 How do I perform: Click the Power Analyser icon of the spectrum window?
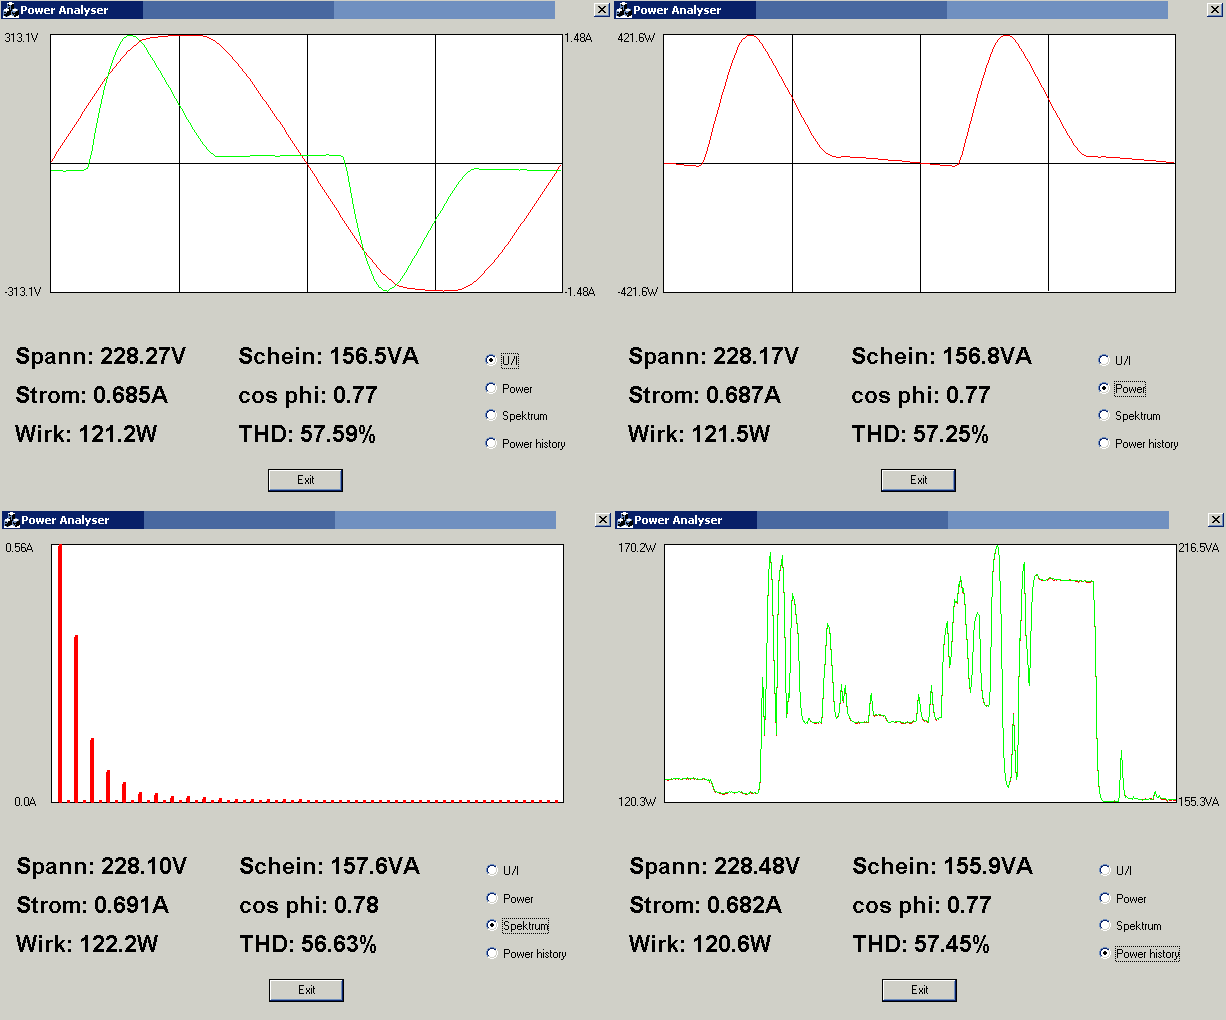[x=12, y=520]
